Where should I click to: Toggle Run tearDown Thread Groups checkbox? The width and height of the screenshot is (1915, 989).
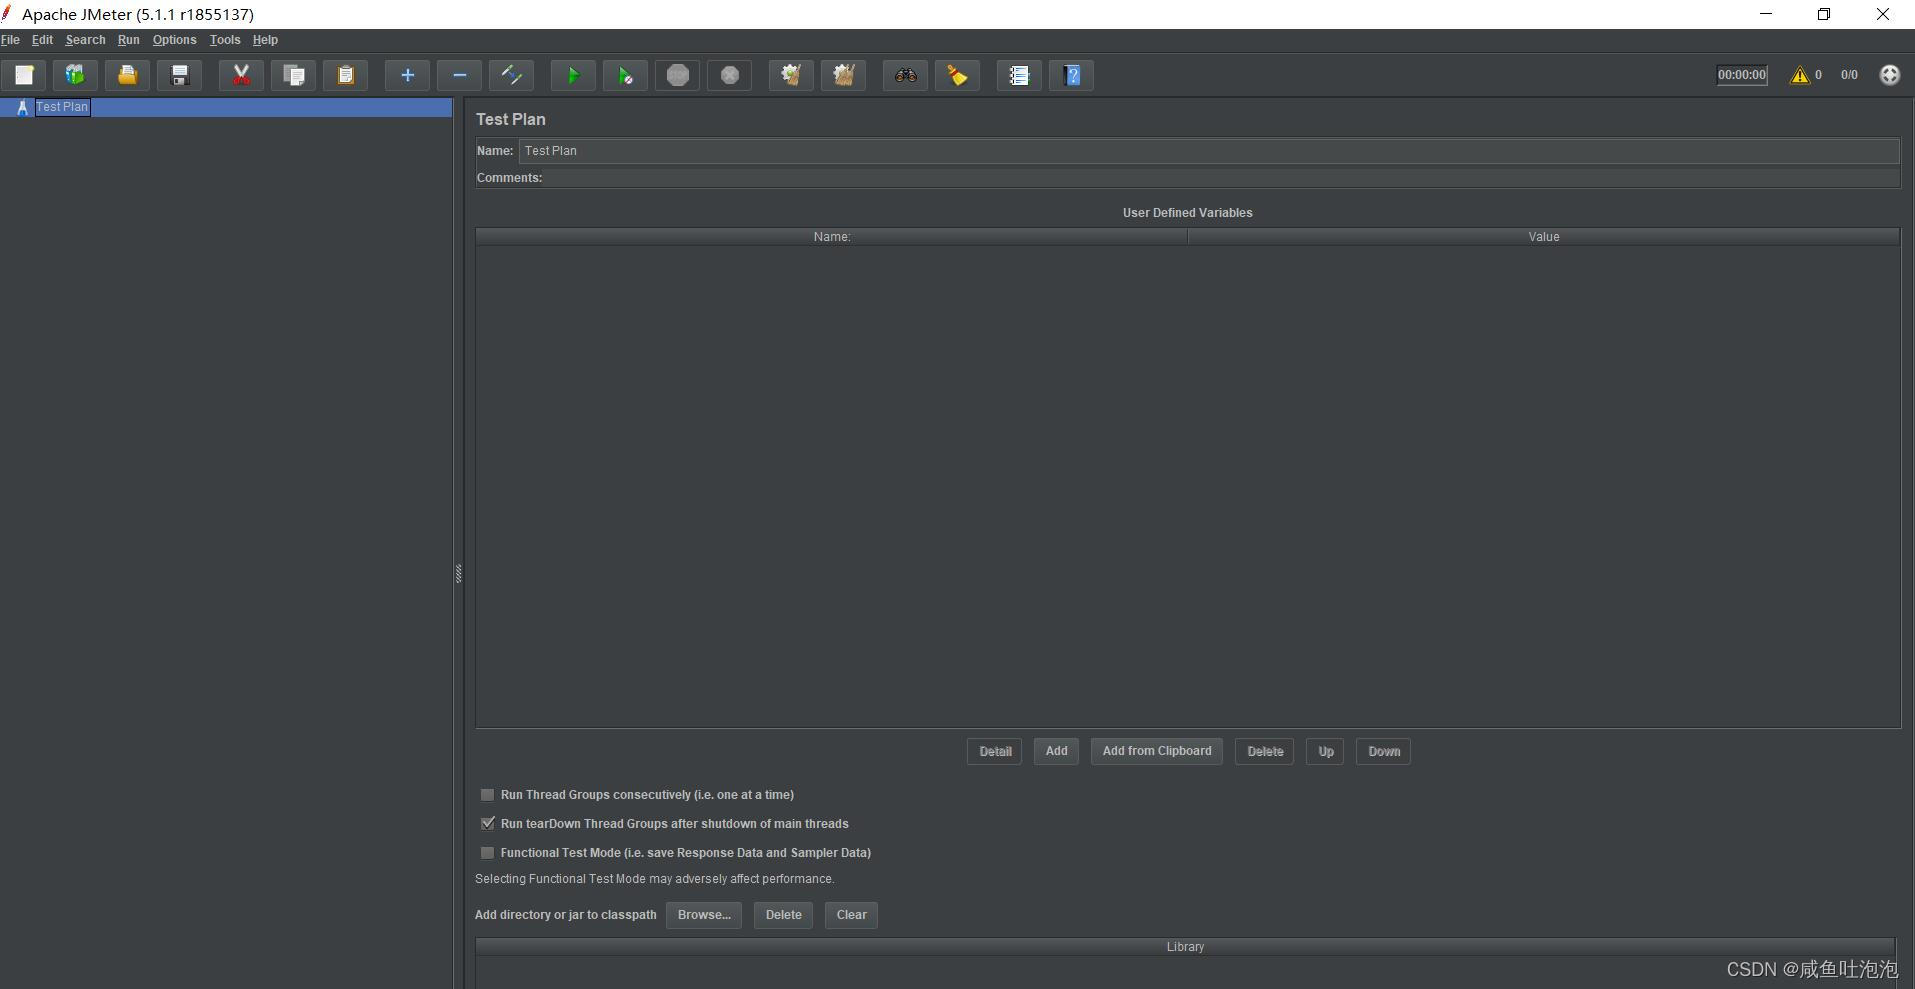(x=487, y=824)
